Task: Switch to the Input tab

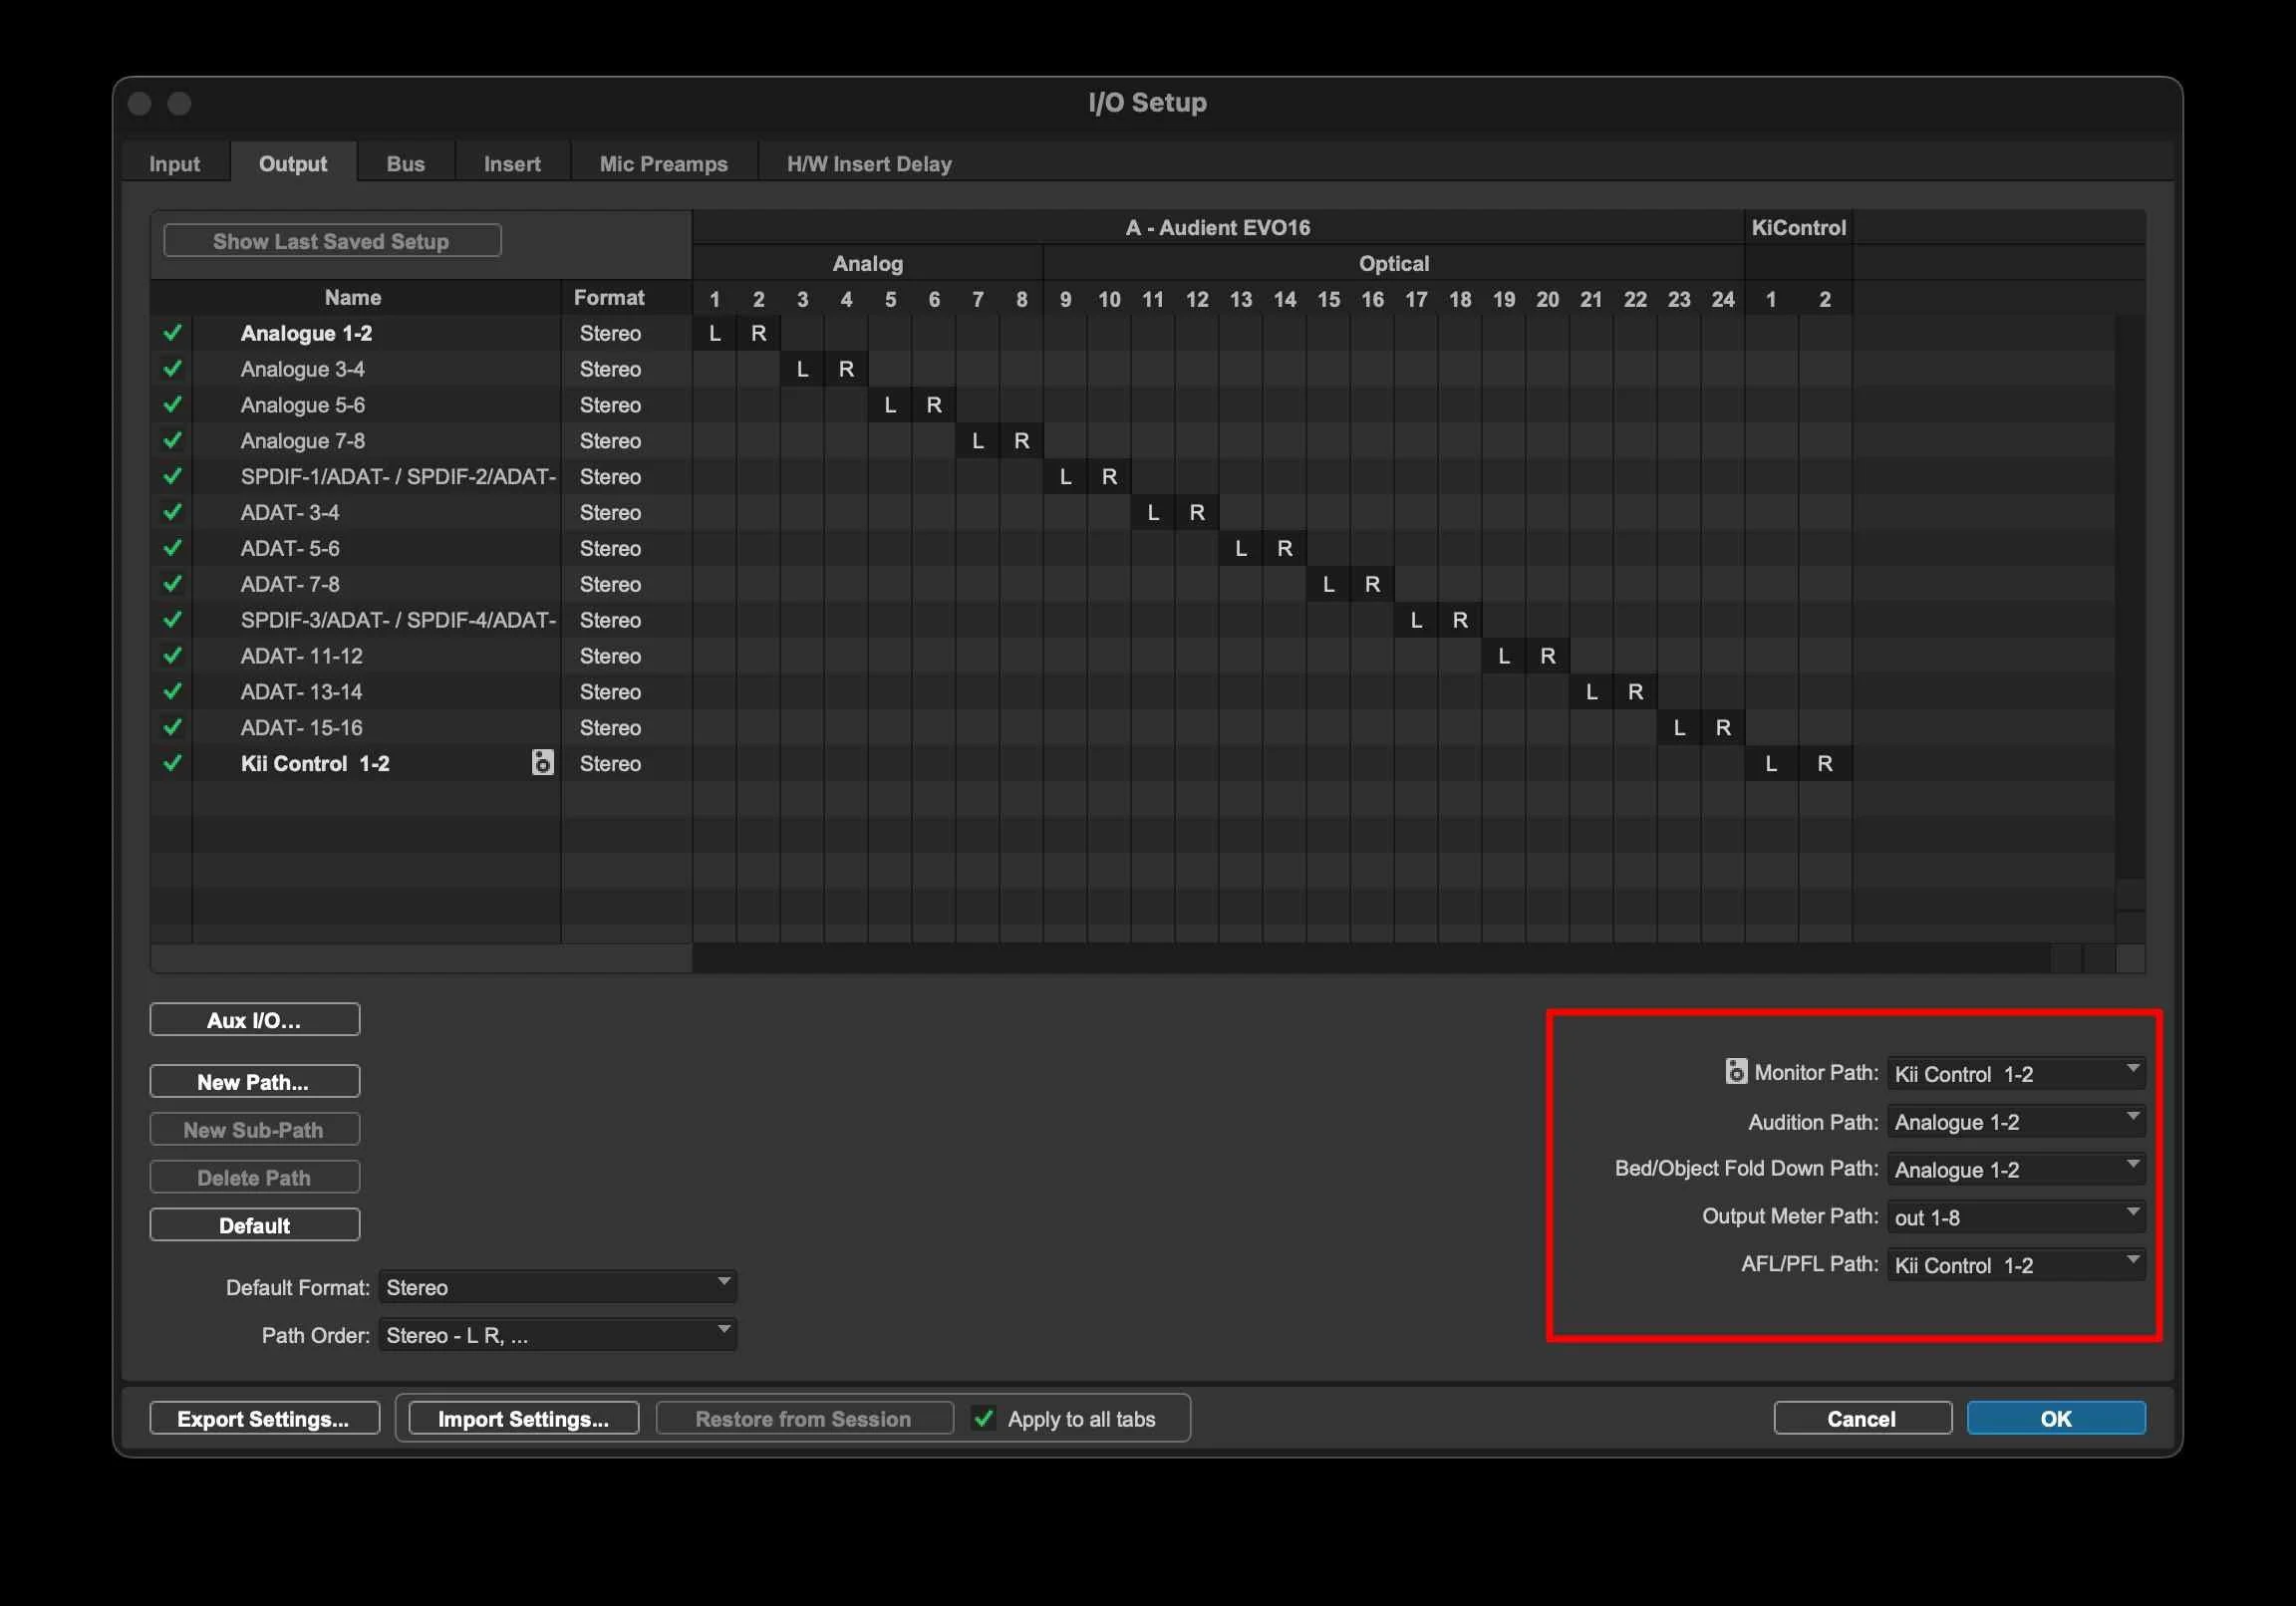Action: (x=174, y=162)
